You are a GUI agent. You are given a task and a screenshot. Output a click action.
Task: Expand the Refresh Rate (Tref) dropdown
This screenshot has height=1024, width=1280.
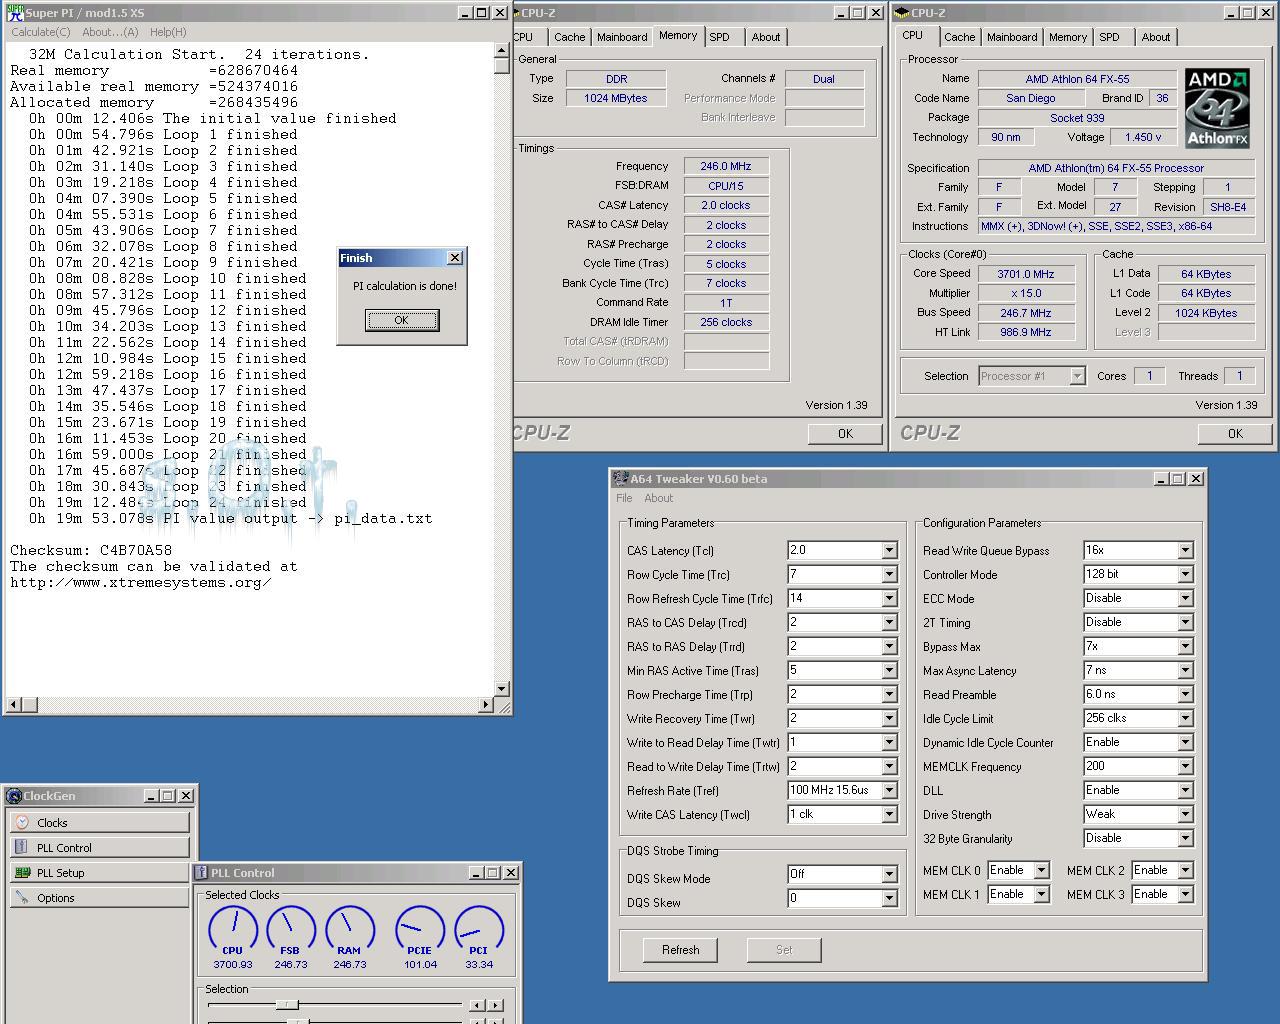coord(889,790)
